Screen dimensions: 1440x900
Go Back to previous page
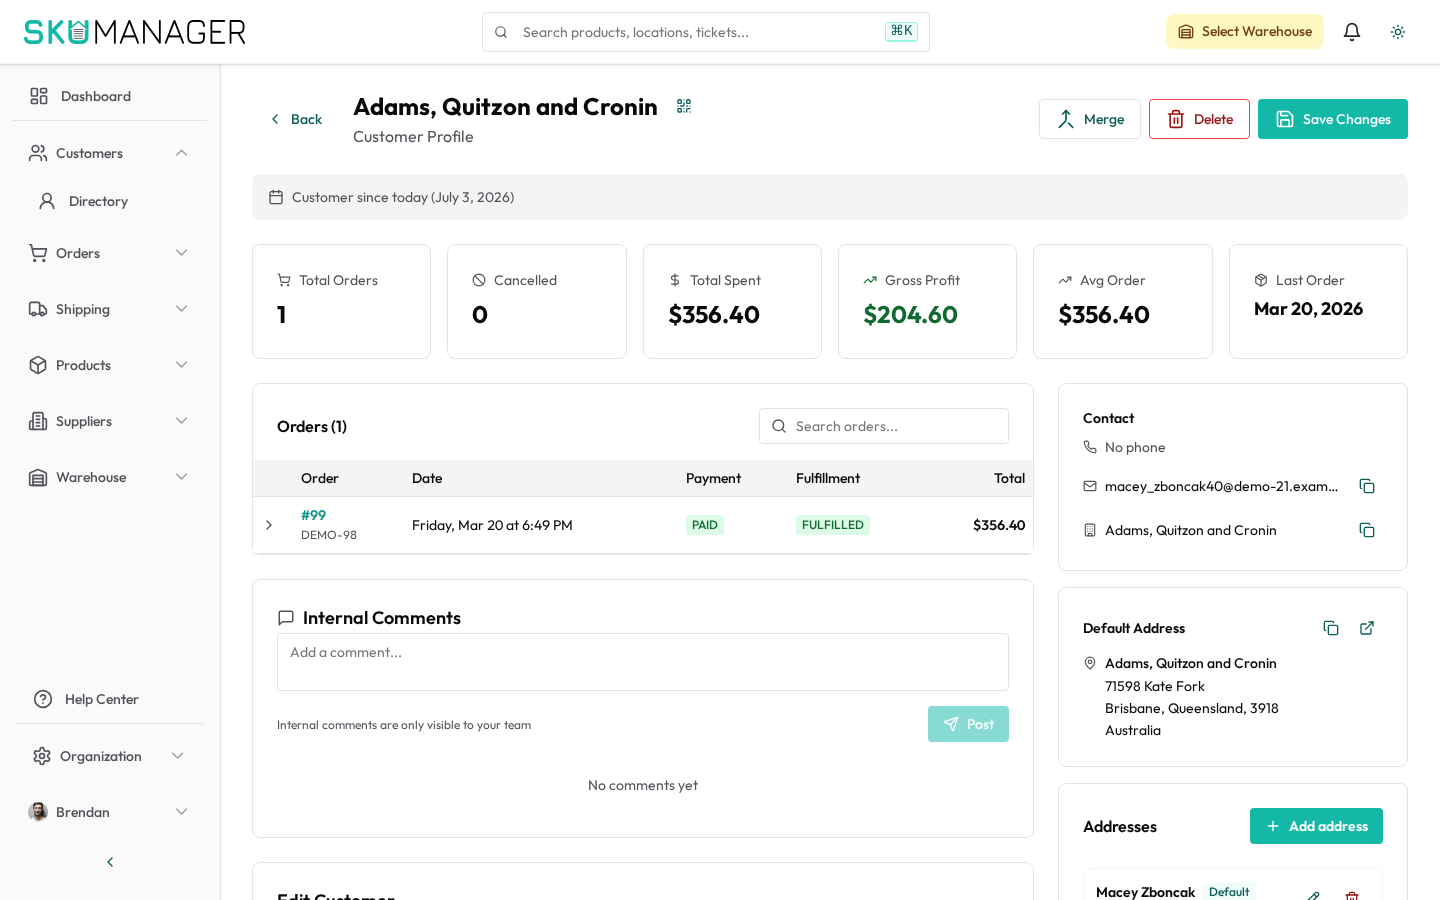click(x=296, y=119)
